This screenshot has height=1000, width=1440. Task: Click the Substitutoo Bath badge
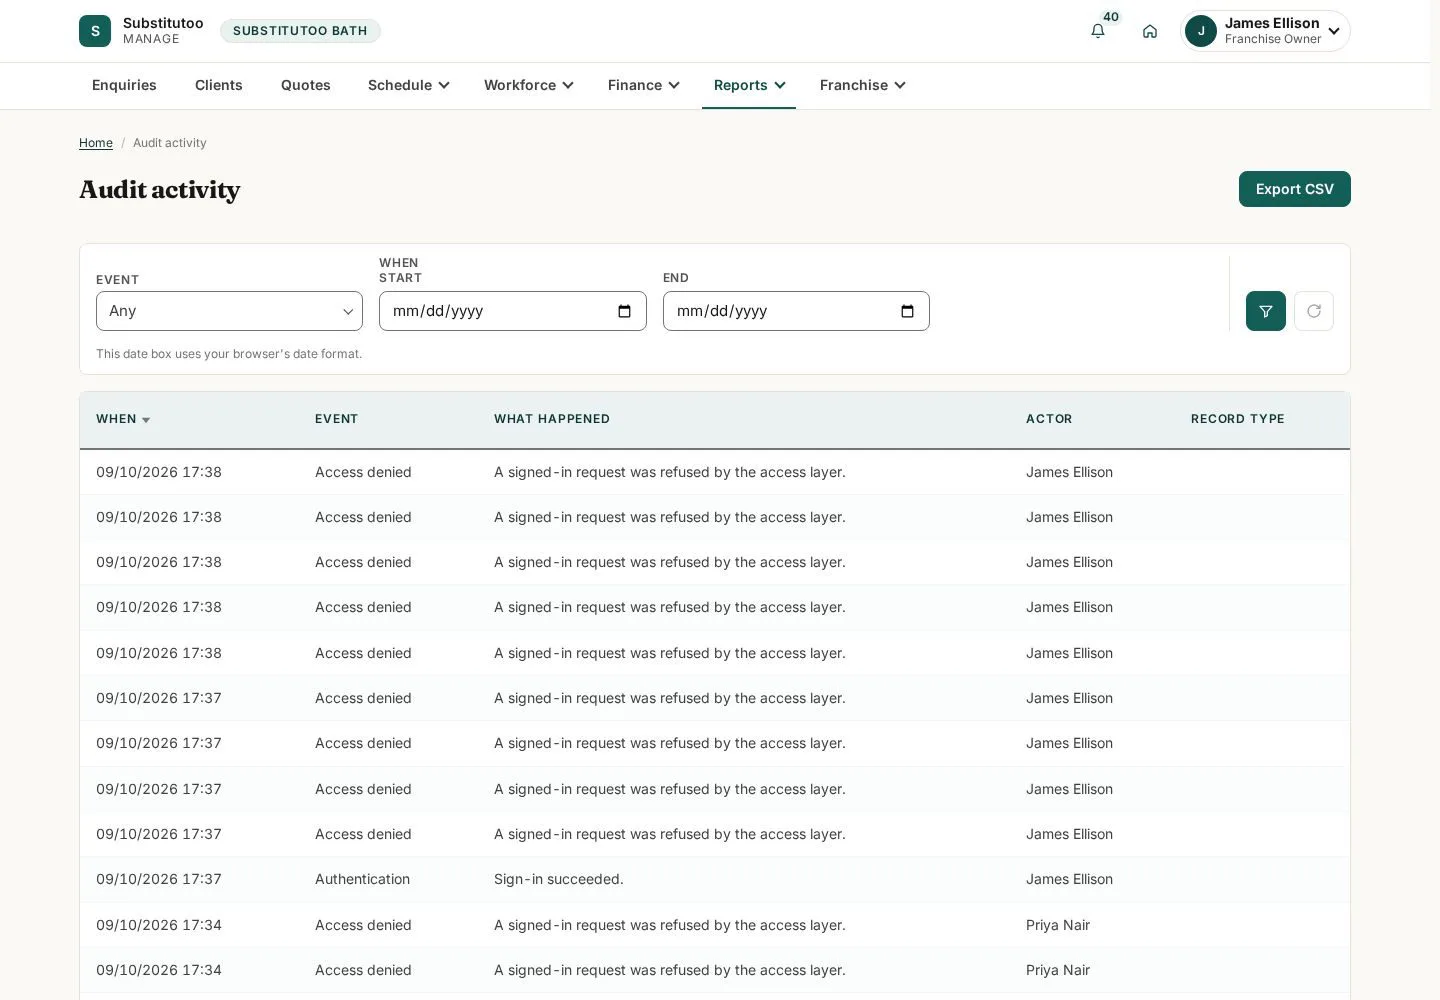(300, 31)
